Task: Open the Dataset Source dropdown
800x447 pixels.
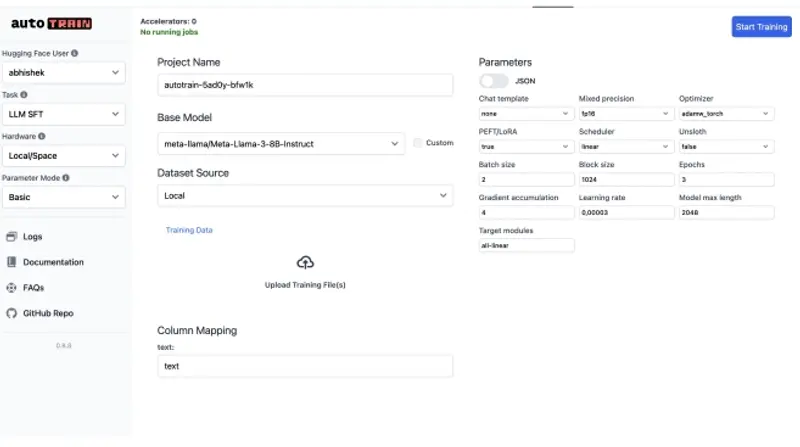Action: click(x=305, y=196)
